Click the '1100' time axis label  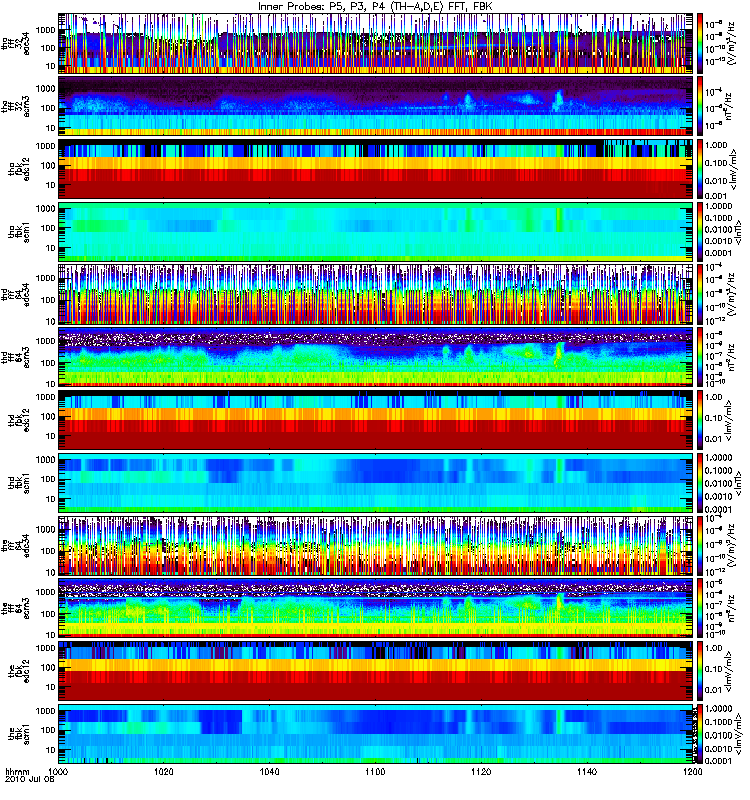pyautogui.click(x=375, y=772)
